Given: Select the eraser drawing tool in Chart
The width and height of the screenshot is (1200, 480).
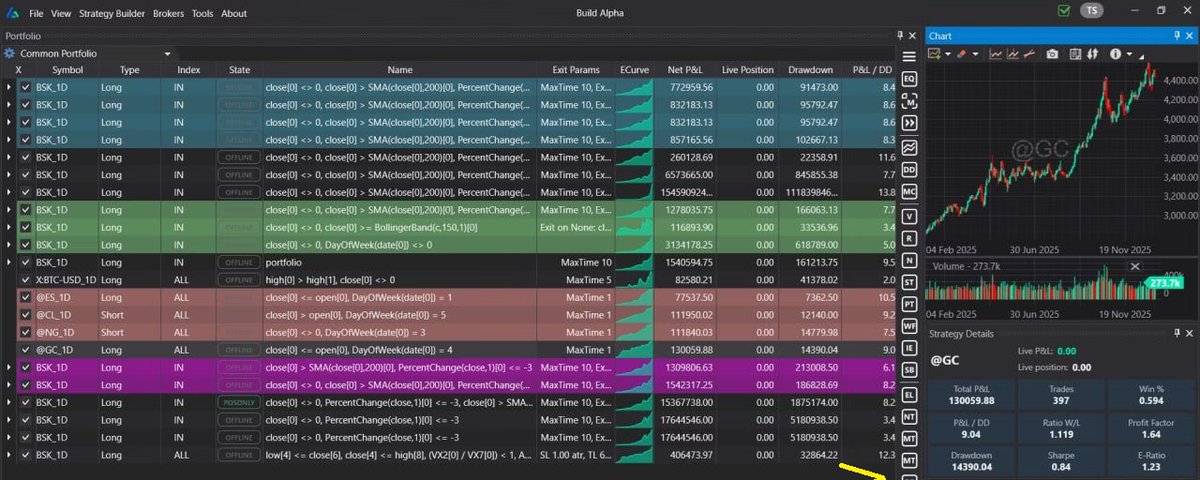Looking at the screenshot, I should point(960,53).
